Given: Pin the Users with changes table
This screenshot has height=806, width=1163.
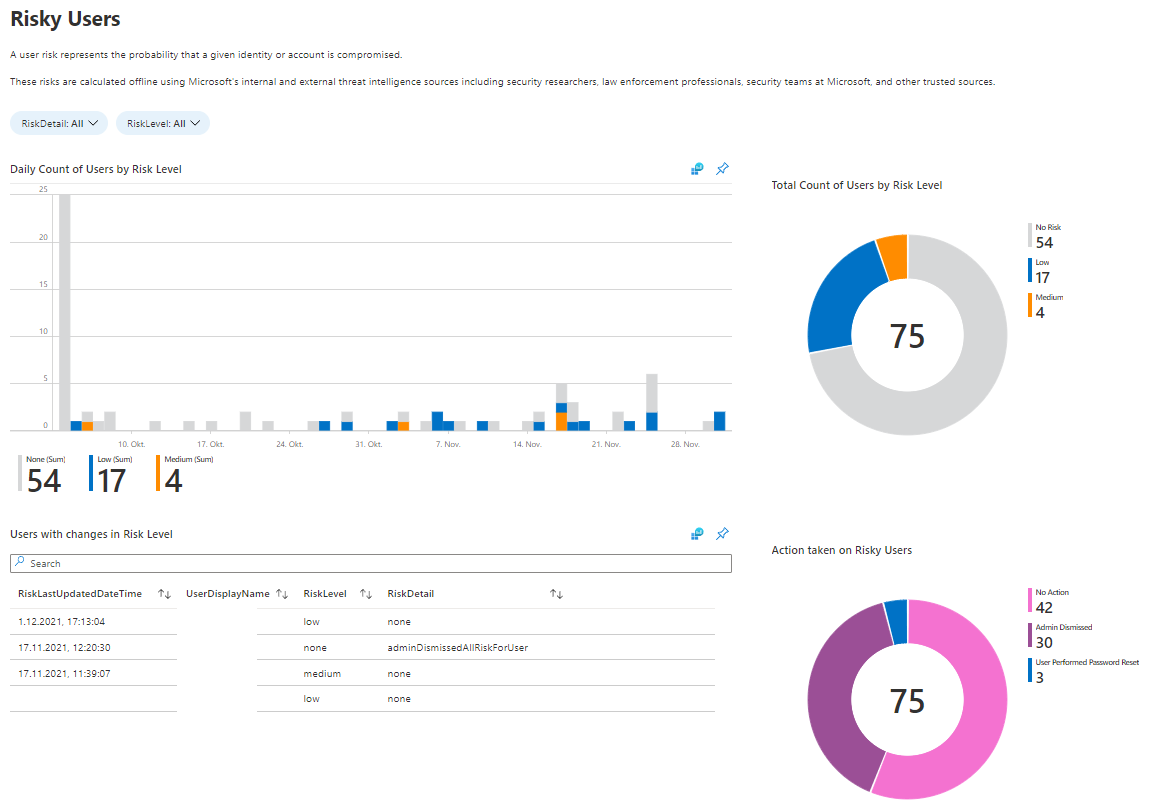Looking at the screenshot, I should pyautogui.click(x=722, y=534).
